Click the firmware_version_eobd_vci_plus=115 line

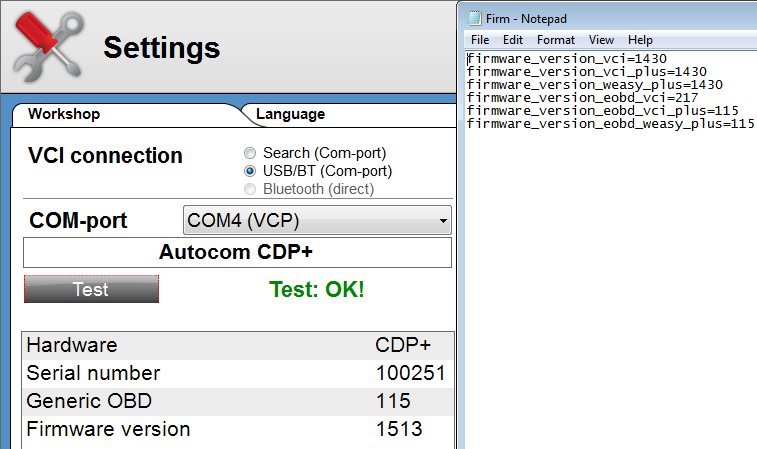pos(603,111)
